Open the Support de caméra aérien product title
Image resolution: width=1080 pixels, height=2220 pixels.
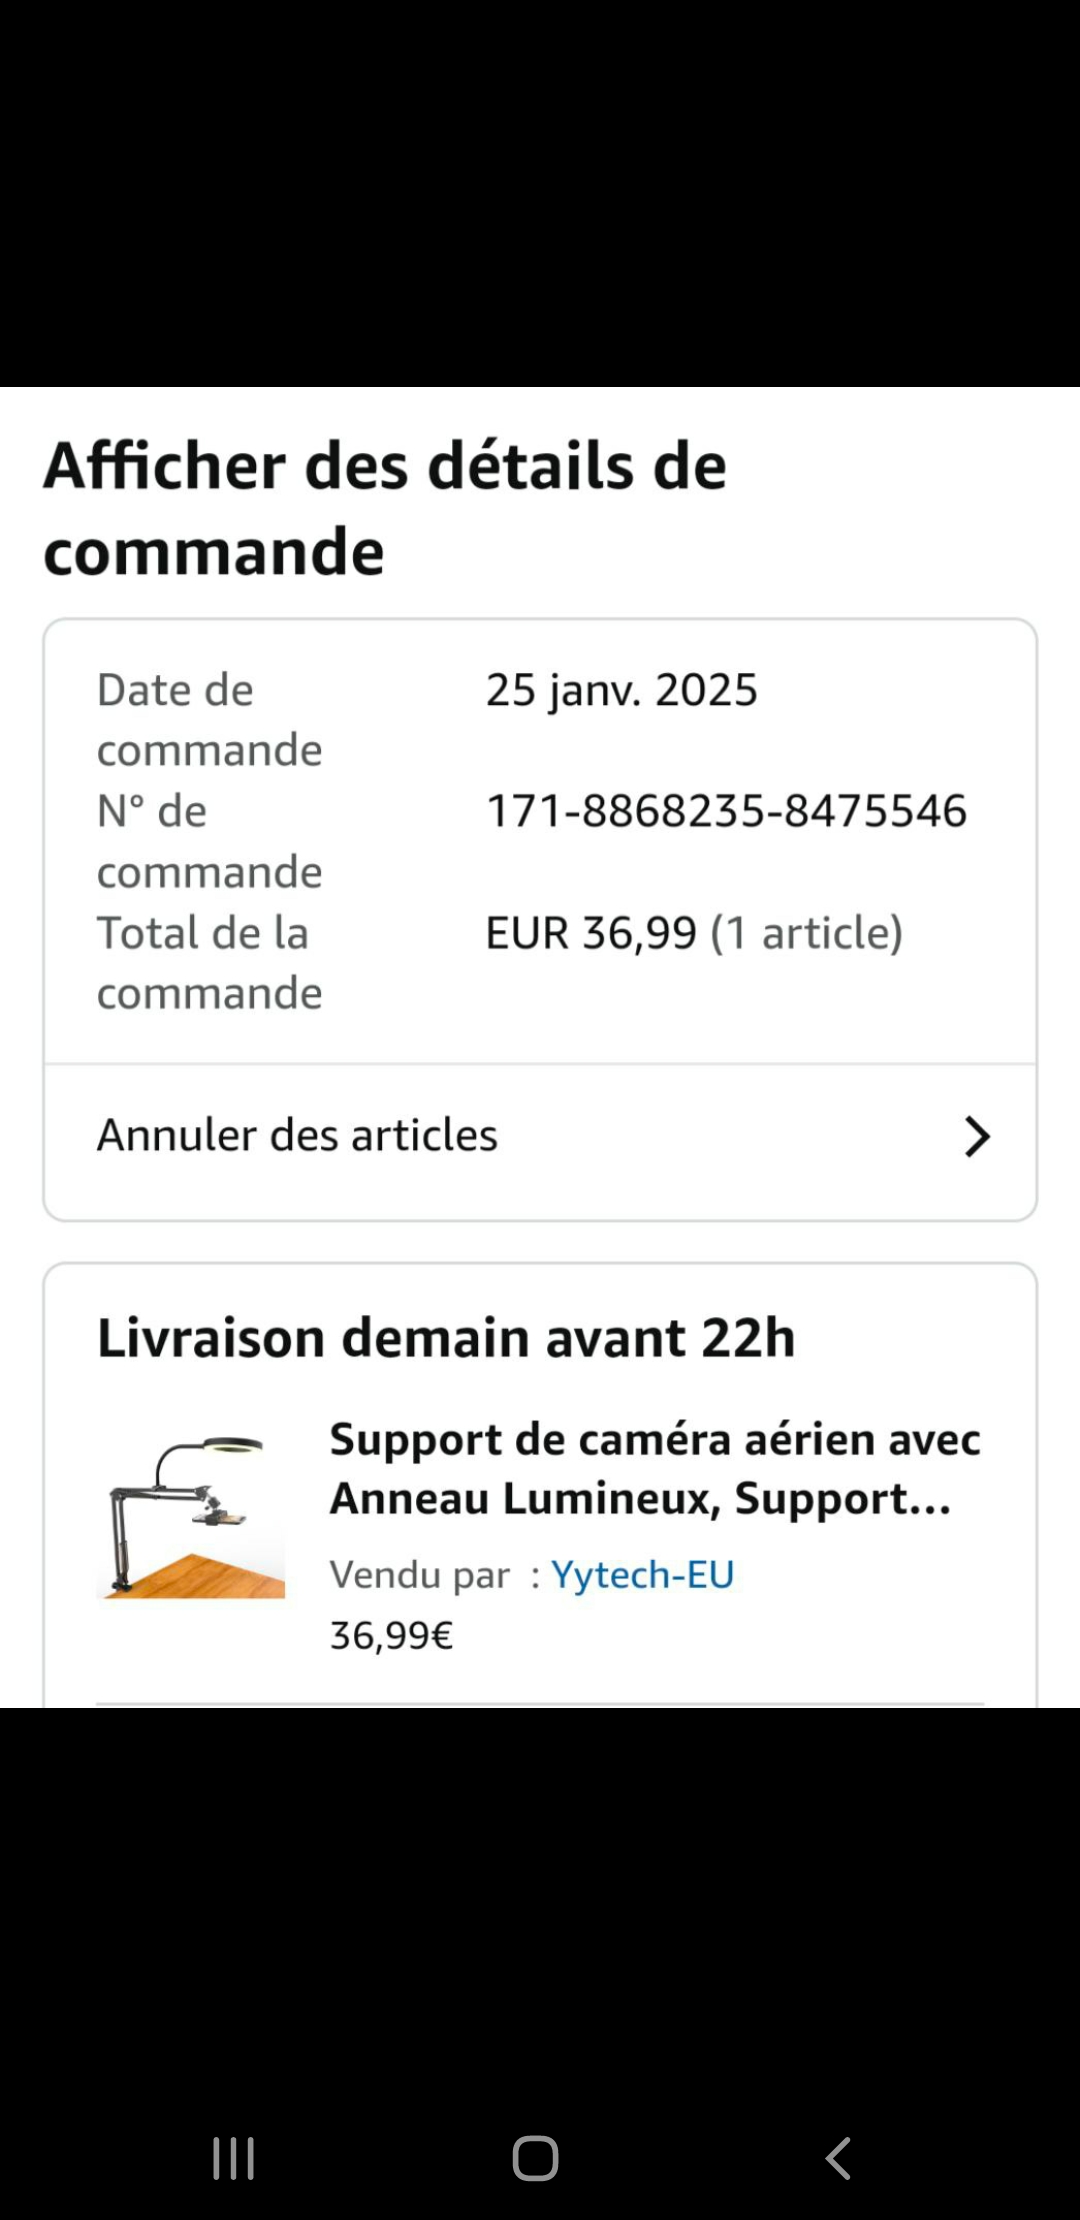[x=655, y=1468]
